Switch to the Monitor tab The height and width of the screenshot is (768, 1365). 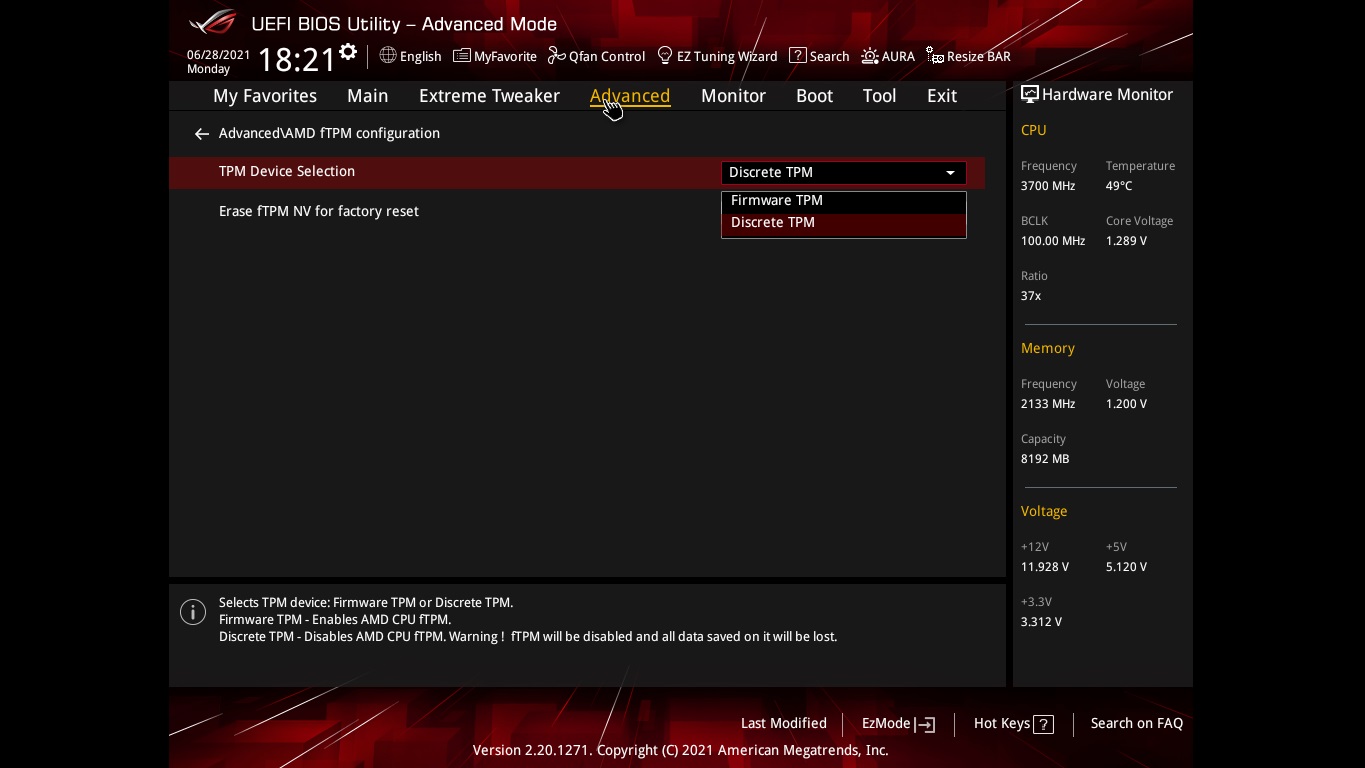[733, 96]
